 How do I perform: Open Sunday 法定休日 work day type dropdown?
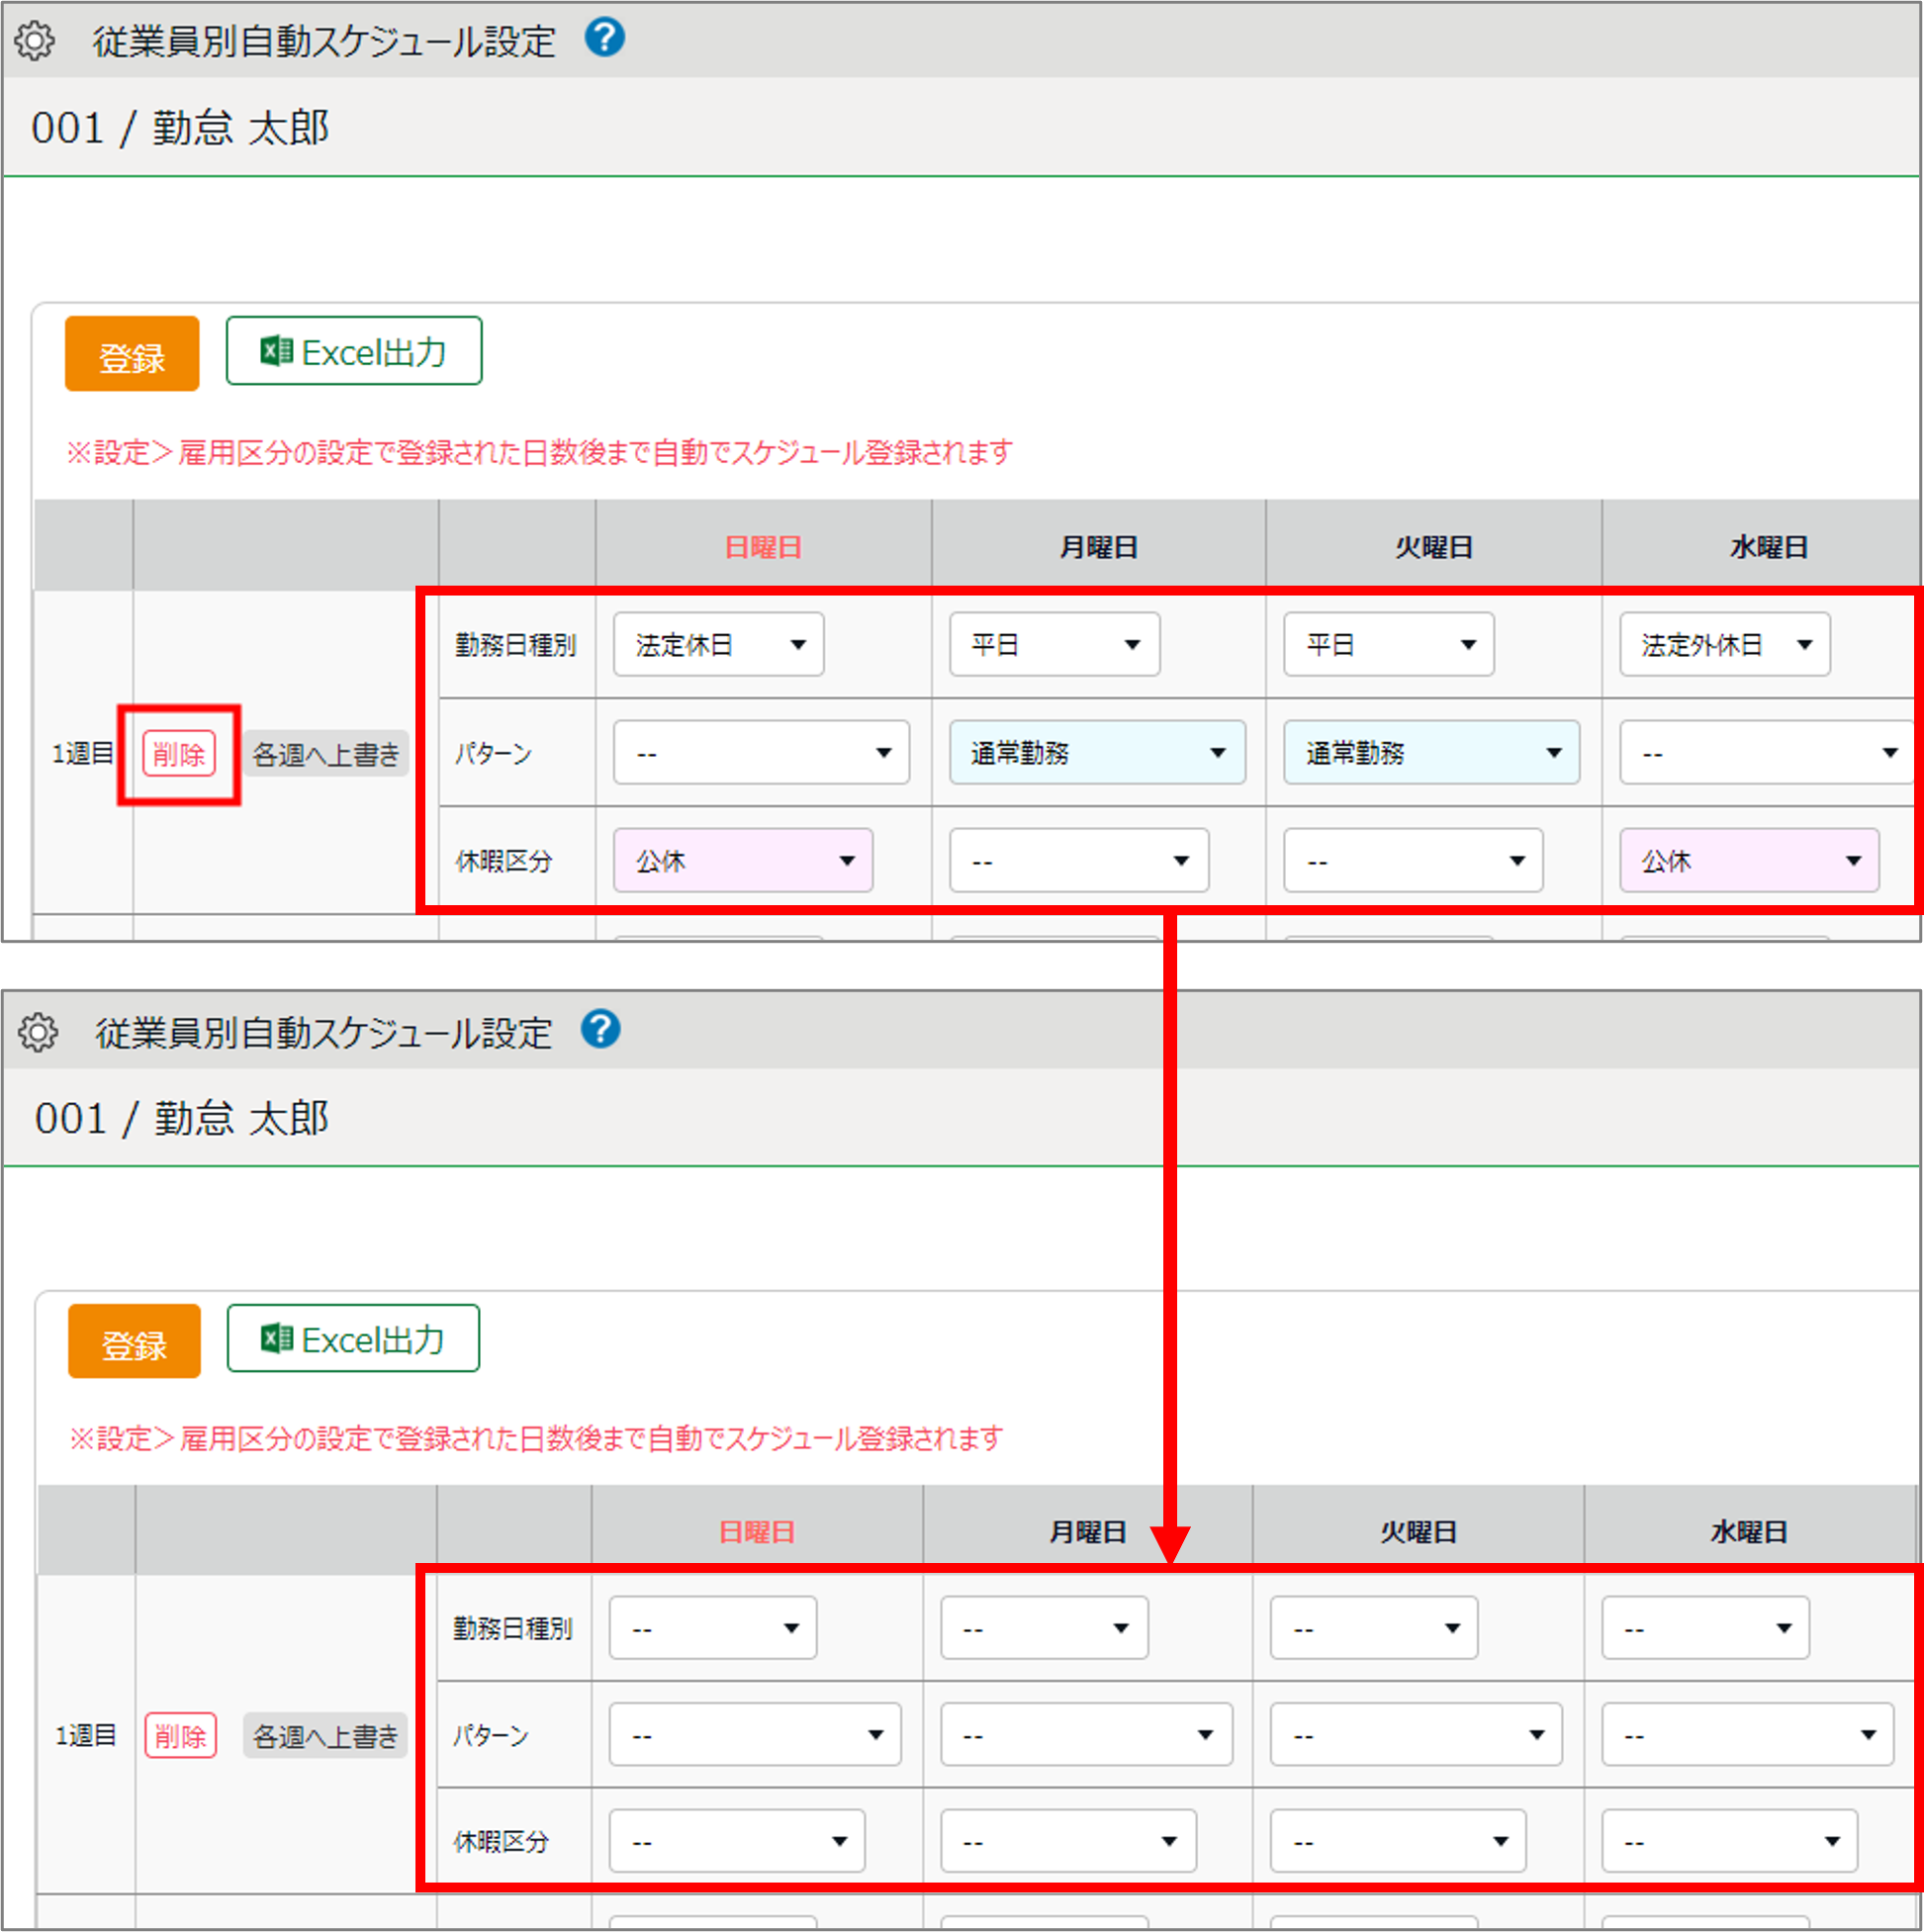pos(718,645)
